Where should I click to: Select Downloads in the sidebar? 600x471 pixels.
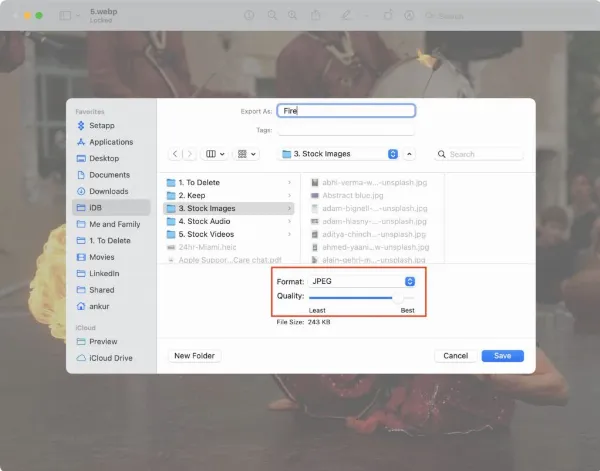pos(111,191)
